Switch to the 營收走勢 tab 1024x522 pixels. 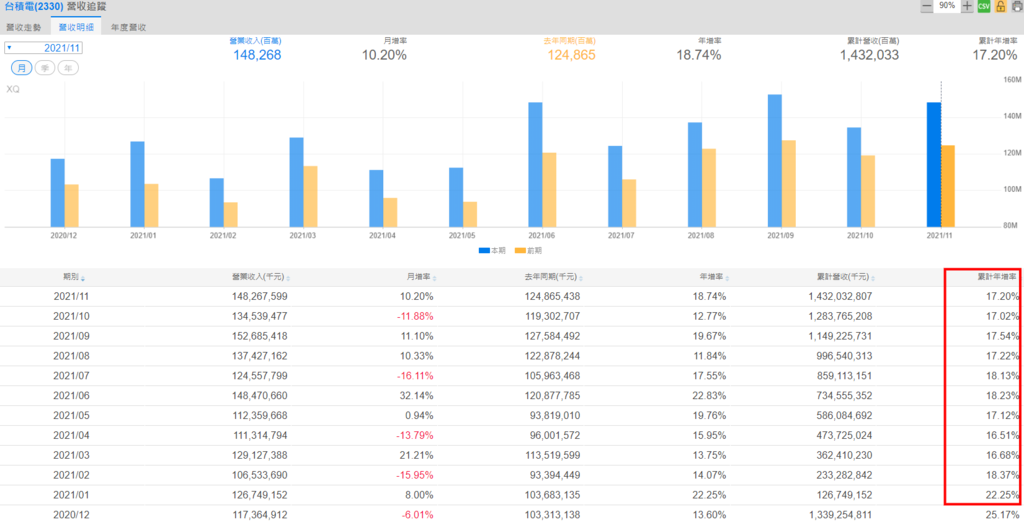24,27
